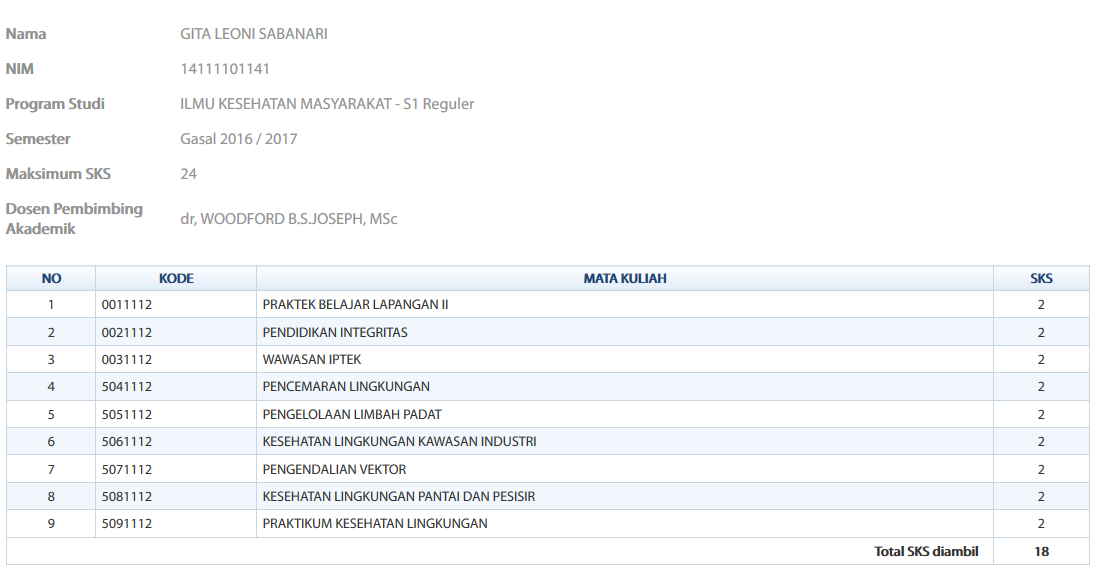
Task: Select course code 0021112
Action: [x=127, y=332]
